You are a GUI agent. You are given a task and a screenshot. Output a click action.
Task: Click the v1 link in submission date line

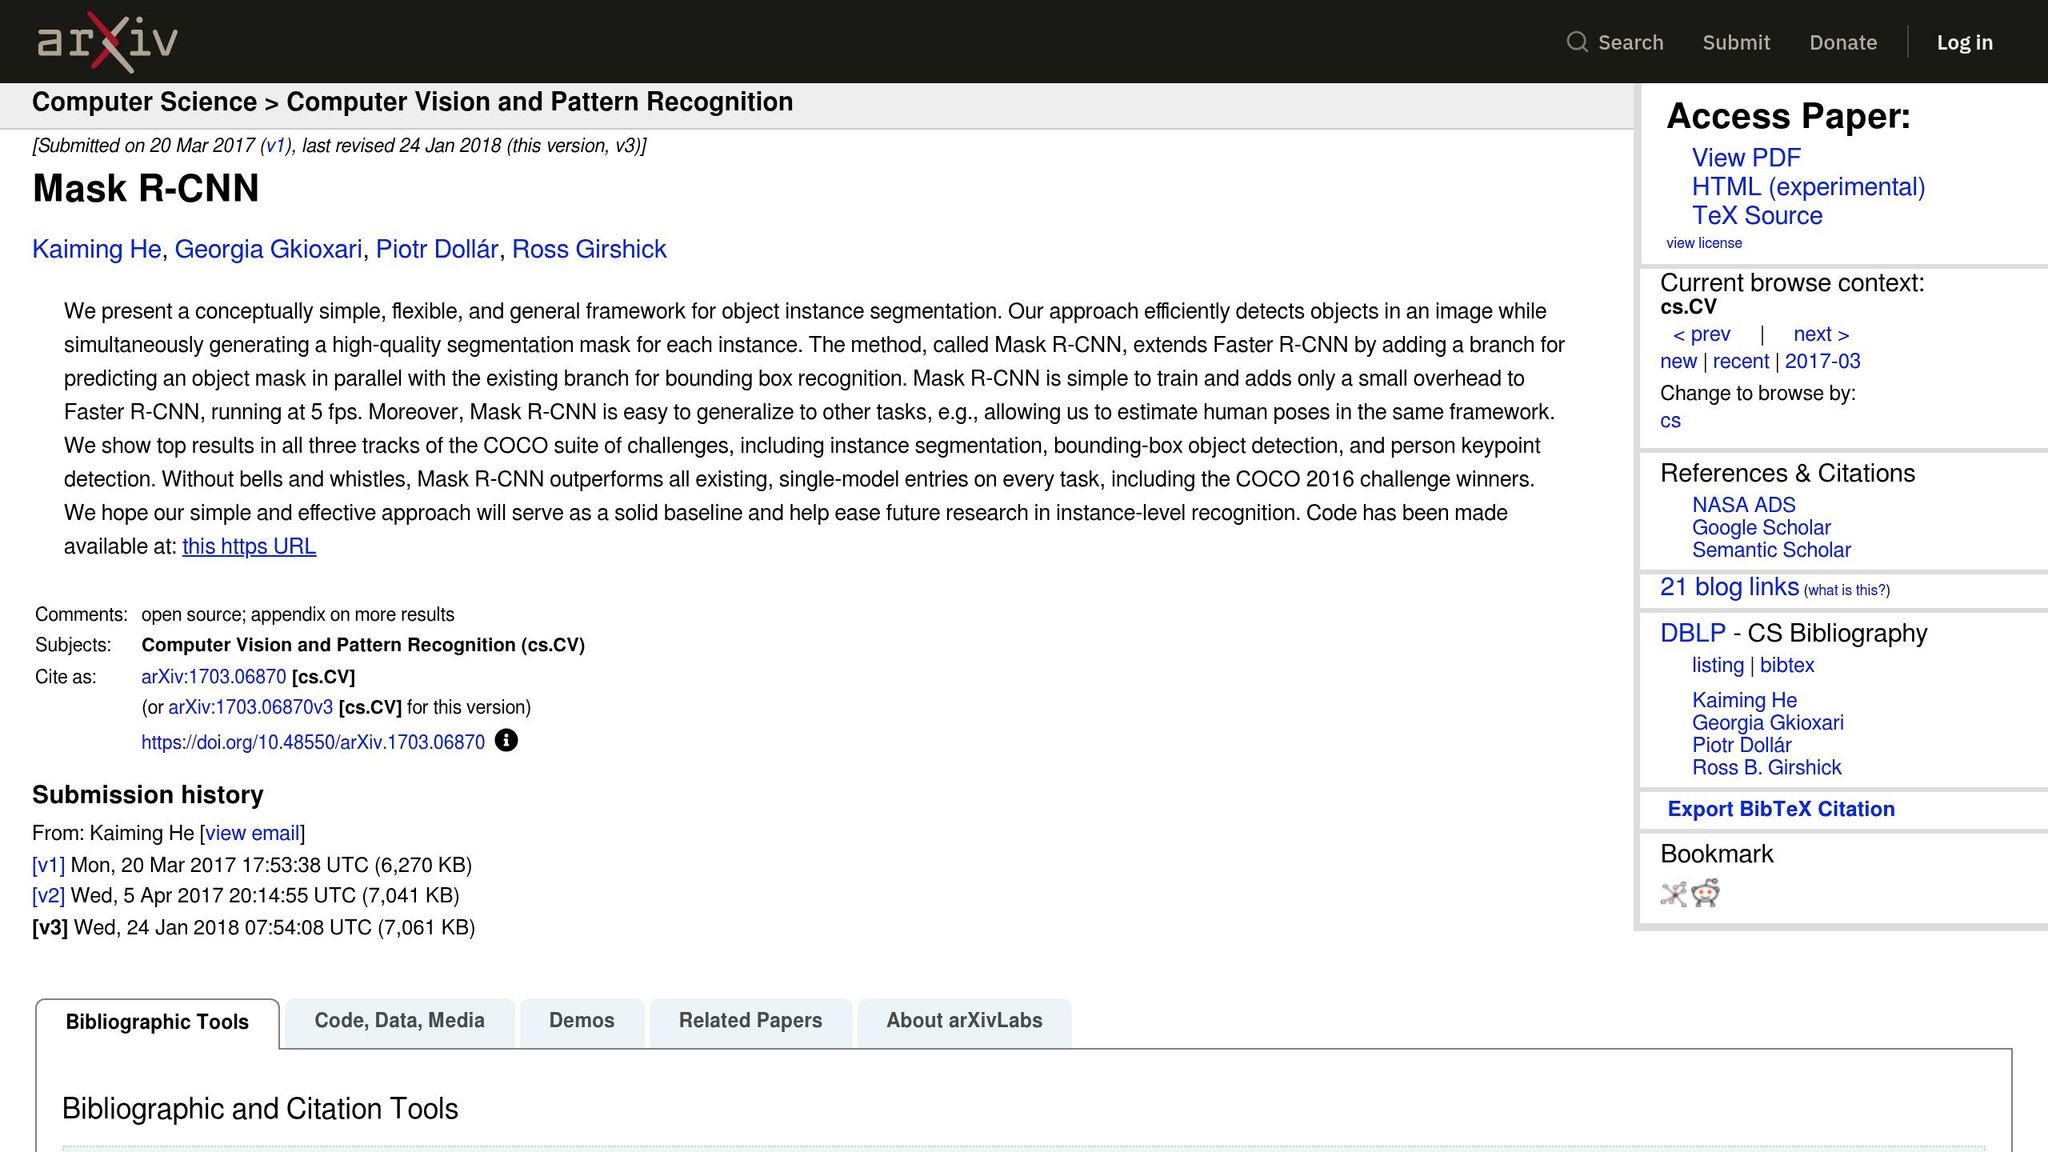(x=275, y=146)
